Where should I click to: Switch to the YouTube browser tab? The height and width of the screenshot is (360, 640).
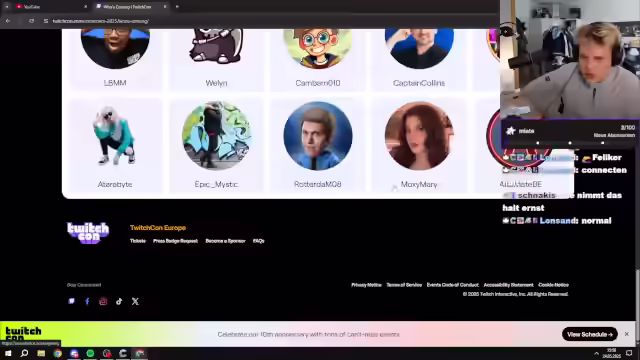coord(48,7)
